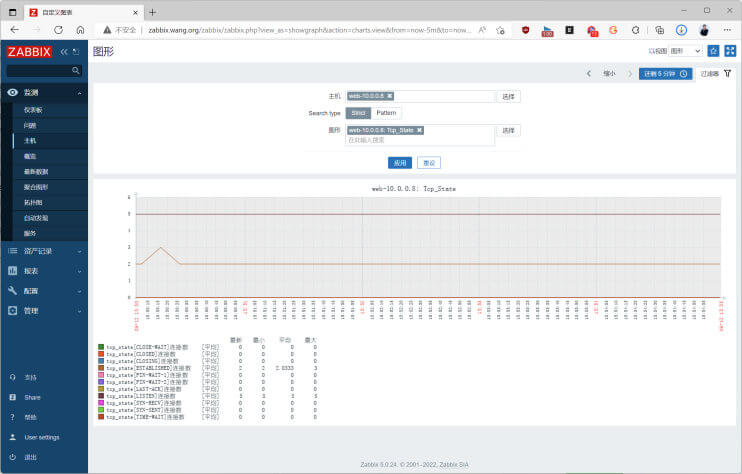
Task: Click 选择 next to the graph field
Action: pos(508,131)
